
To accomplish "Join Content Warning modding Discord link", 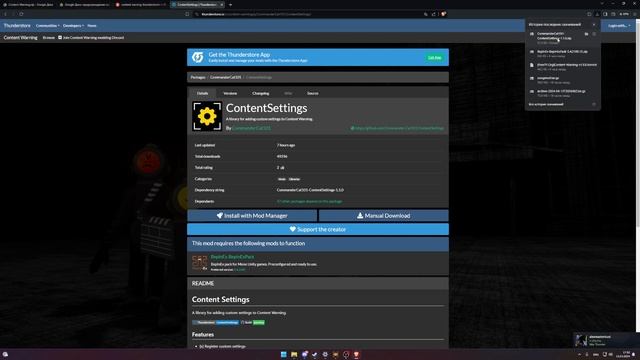I will point(91,38).
